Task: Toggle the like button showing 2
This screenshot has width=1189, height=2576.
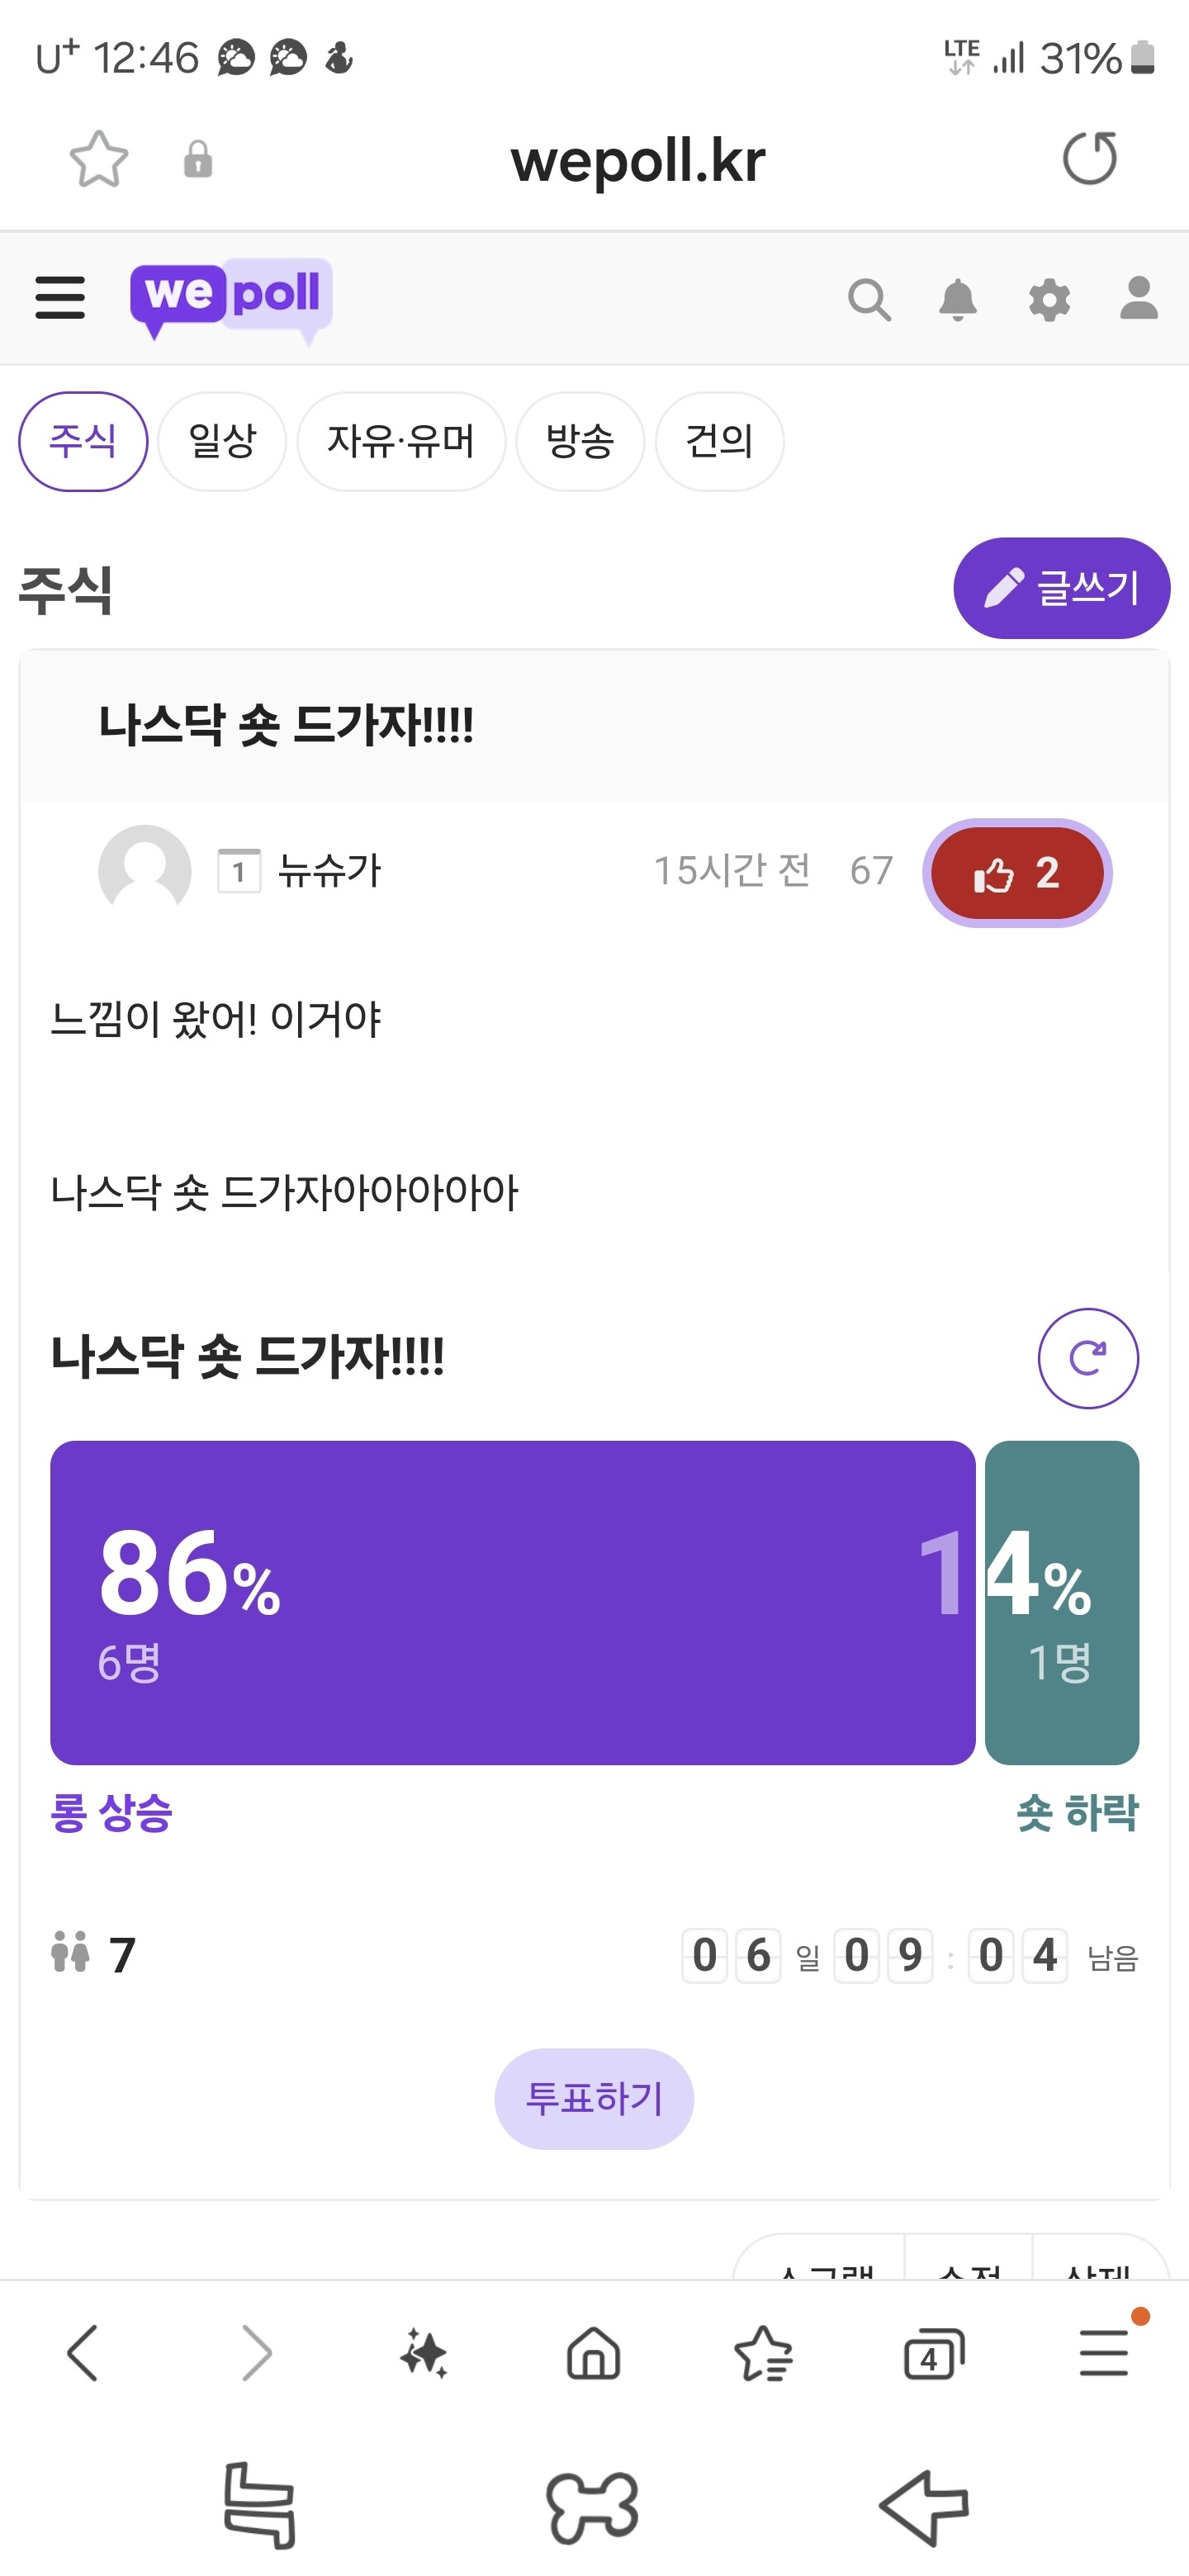Action: tap(1016, 873)
